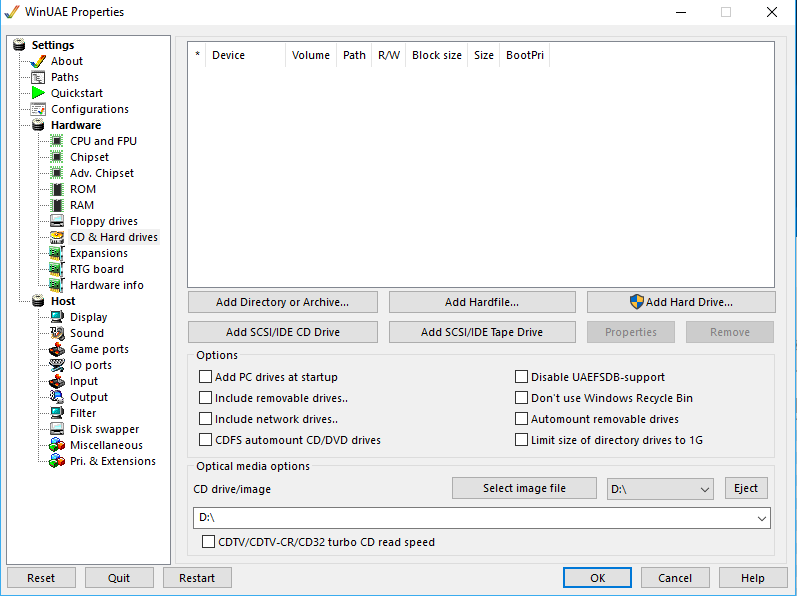Open Help for this page

click(753, 578)
